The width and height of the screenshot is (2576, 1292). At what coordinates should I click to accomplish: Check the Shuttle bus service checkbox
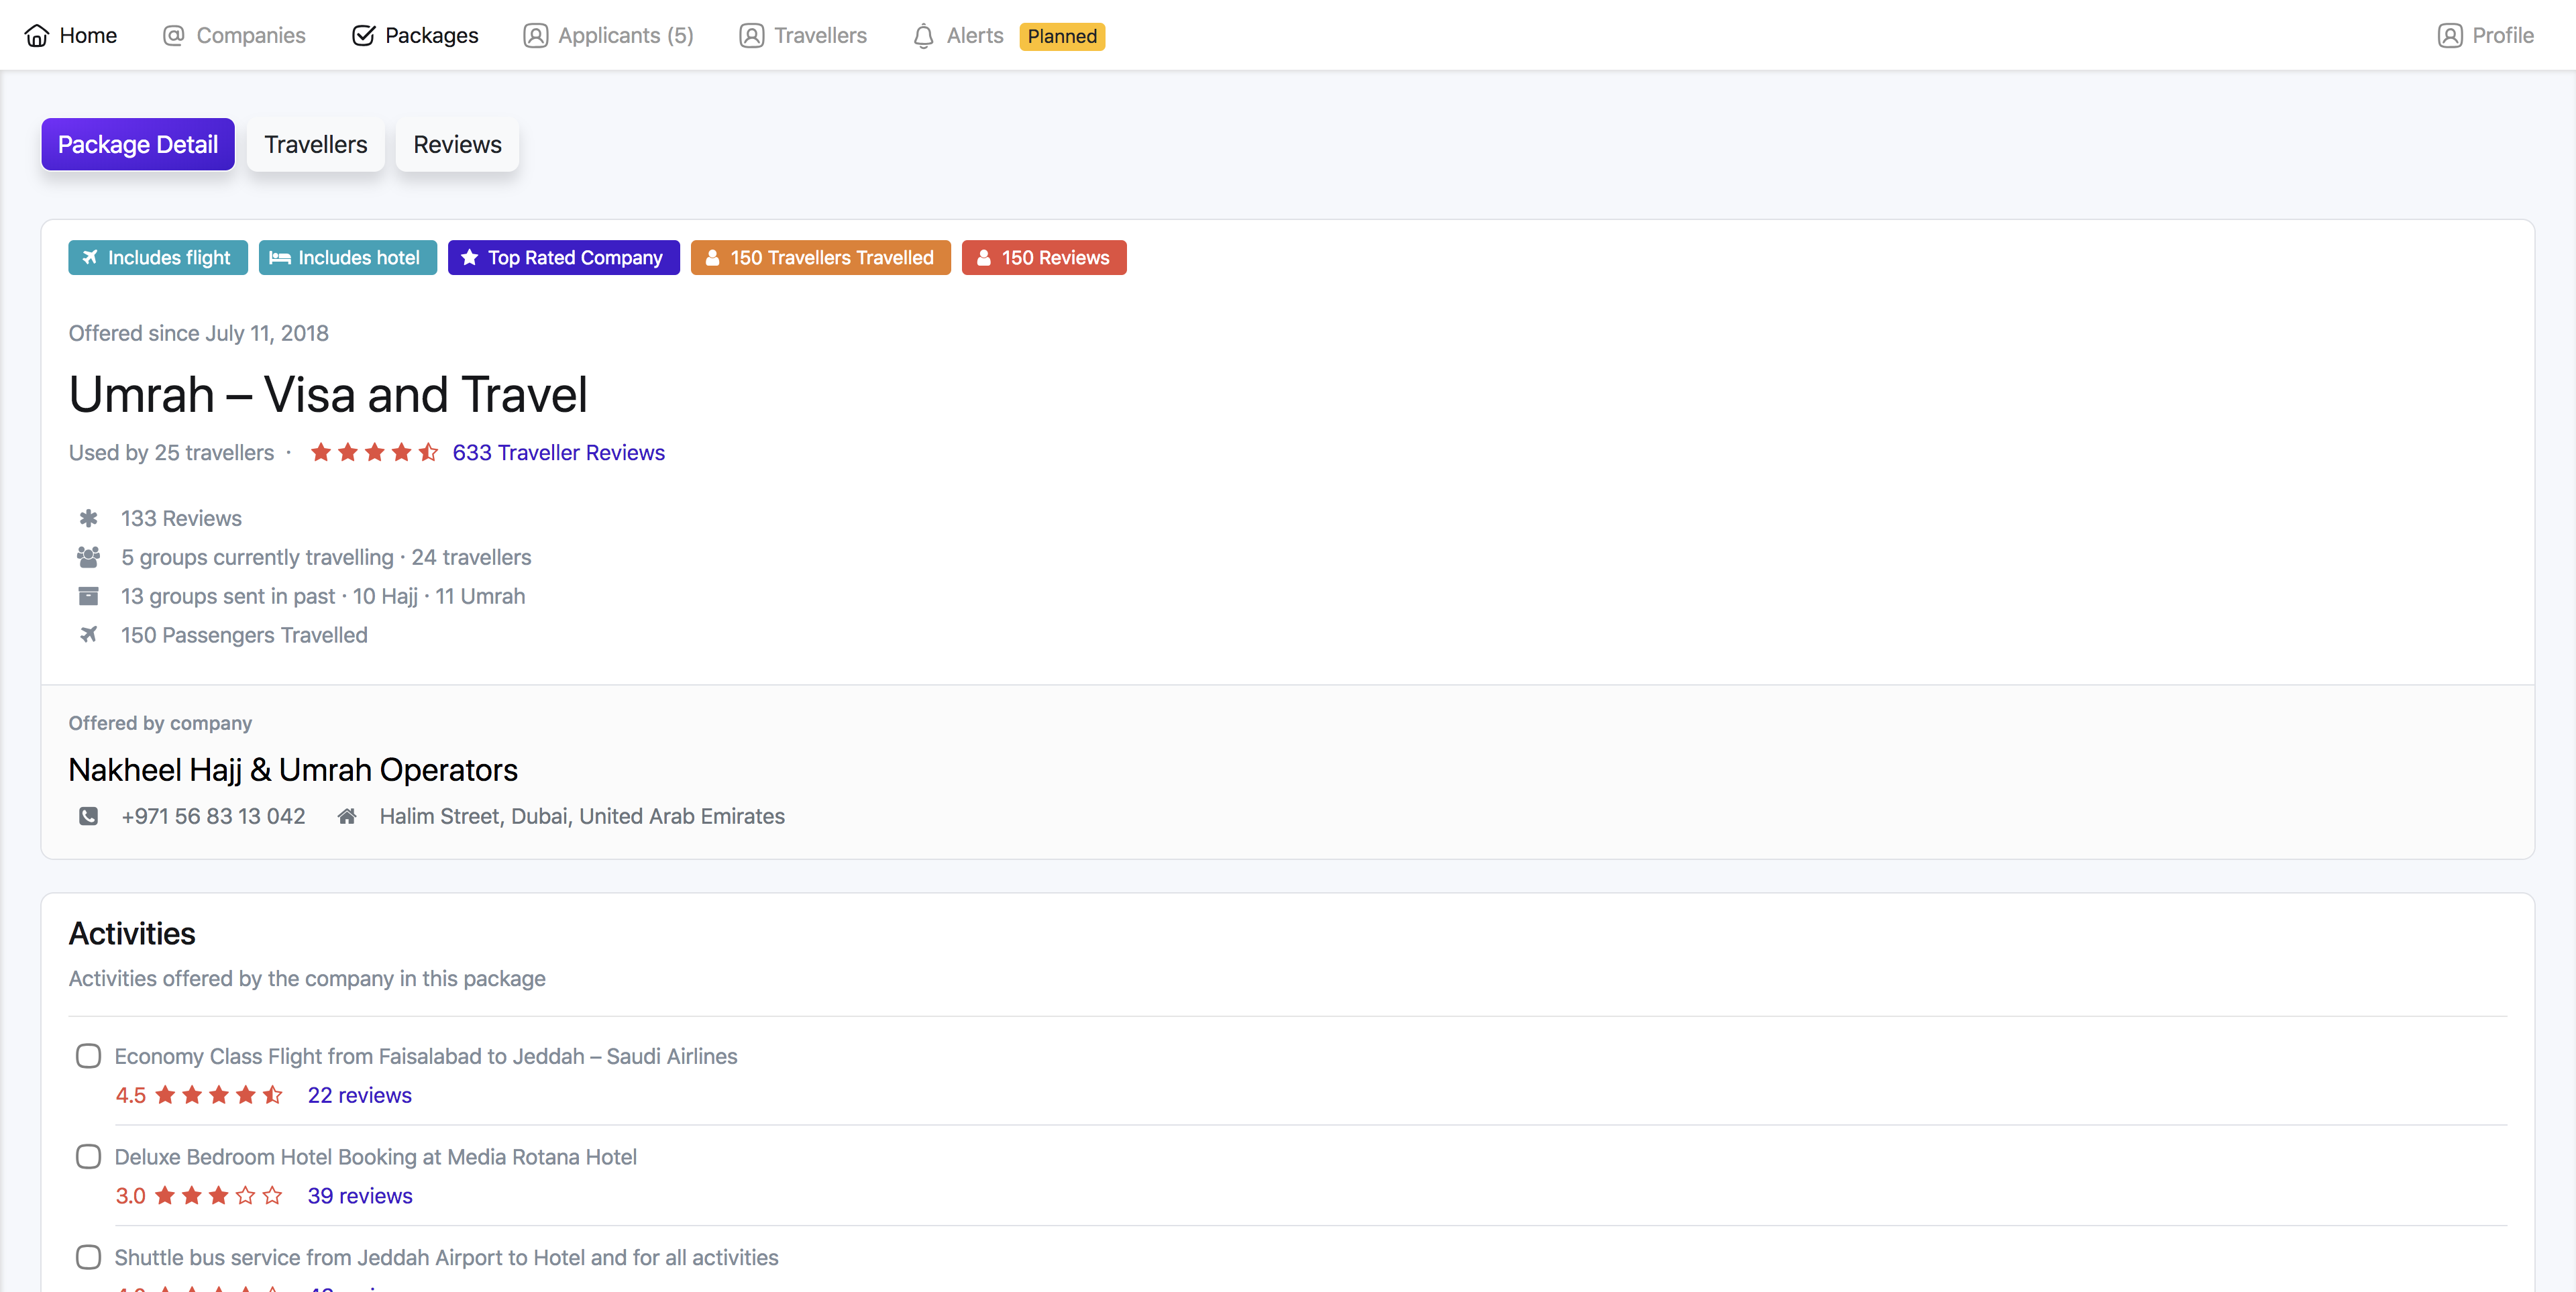tap(88, 1257)
